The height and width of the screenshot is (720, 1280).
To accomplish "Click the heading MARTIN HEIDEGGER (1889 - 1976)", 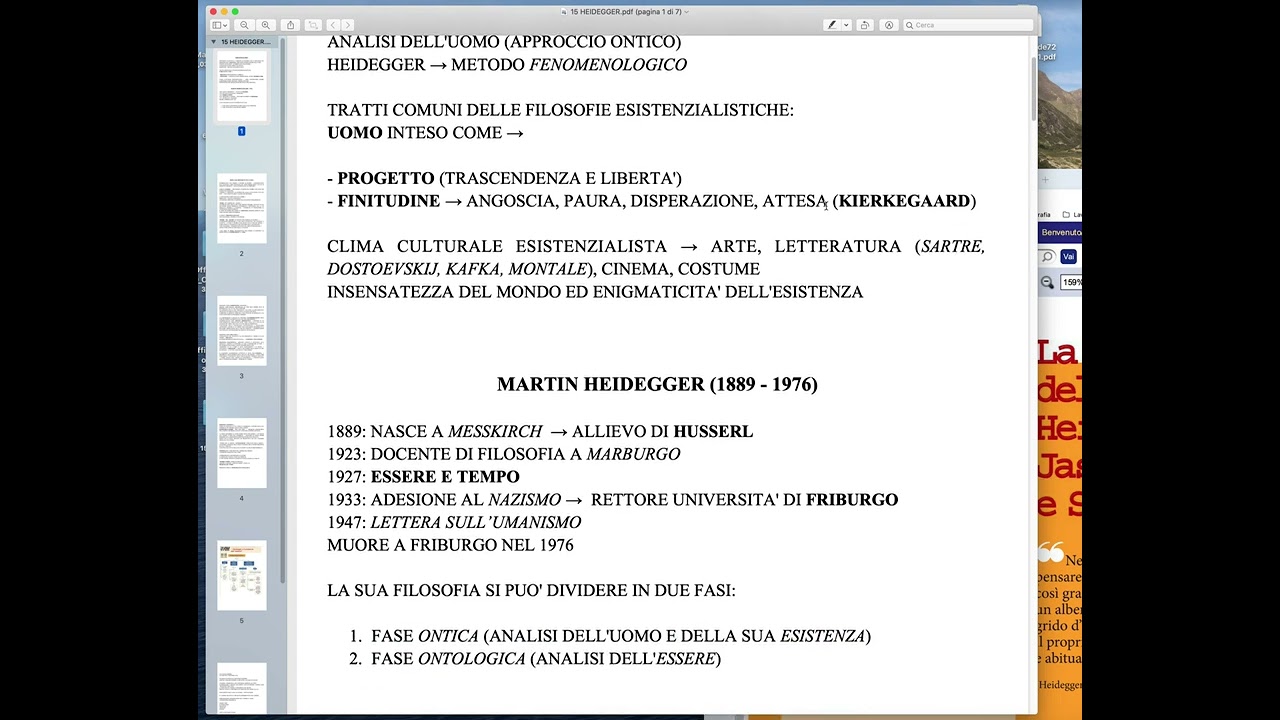I will [657, 384].
